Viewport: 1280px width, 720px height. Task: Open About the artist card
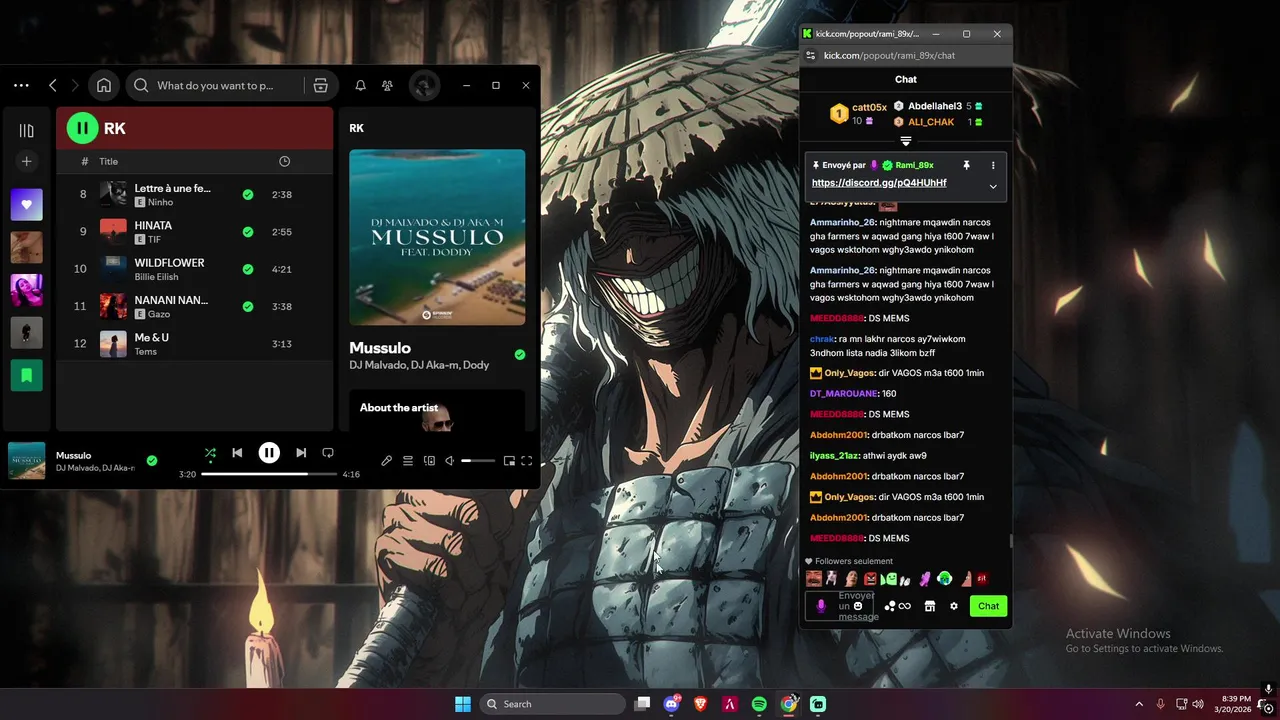[x=437, y=410]
